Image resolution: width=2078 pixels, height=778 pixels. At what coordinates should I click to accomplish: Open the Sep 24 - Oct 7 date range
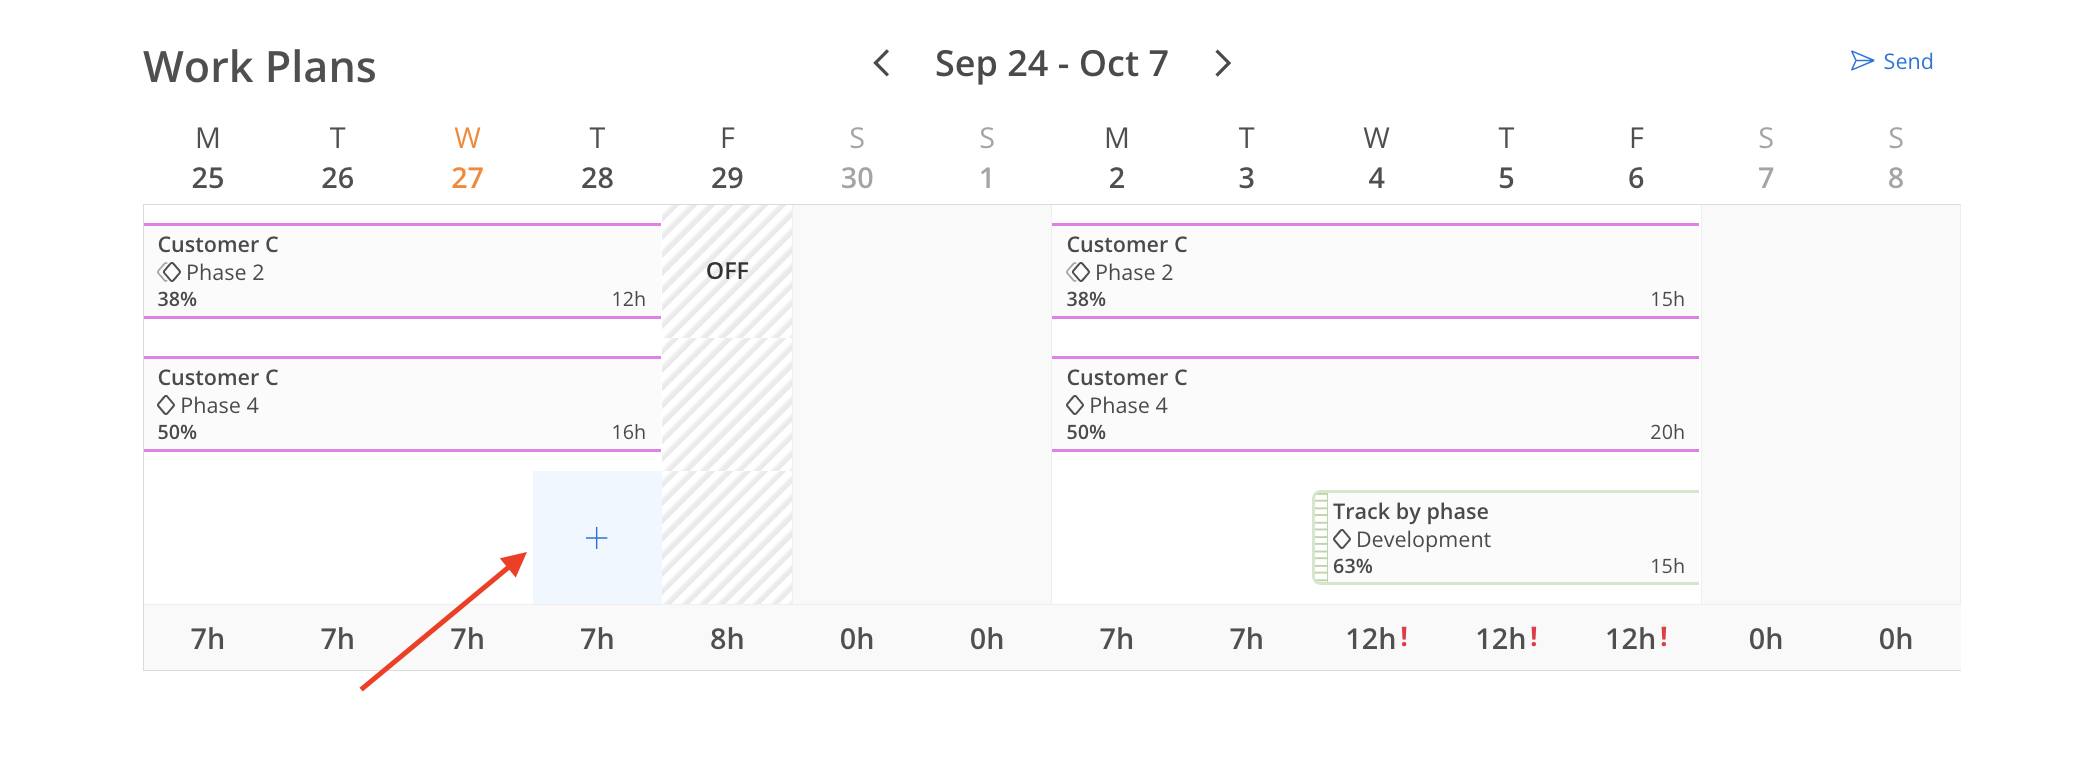[1051, 63]
